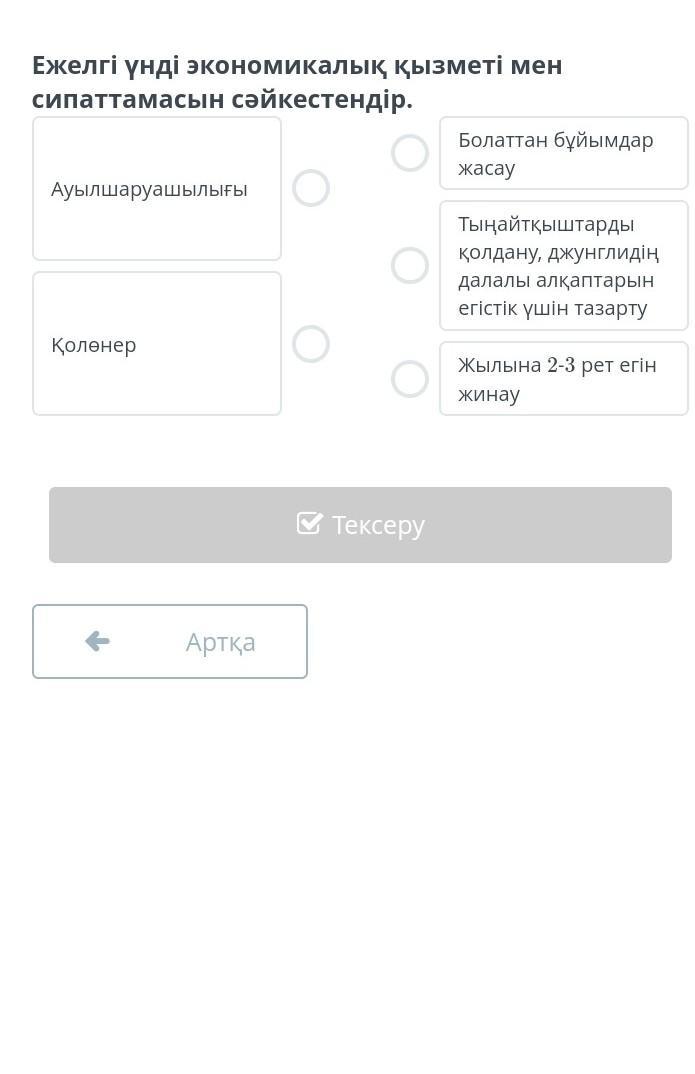Click the question heading text

pyautogui.click(x=297, y=82)
